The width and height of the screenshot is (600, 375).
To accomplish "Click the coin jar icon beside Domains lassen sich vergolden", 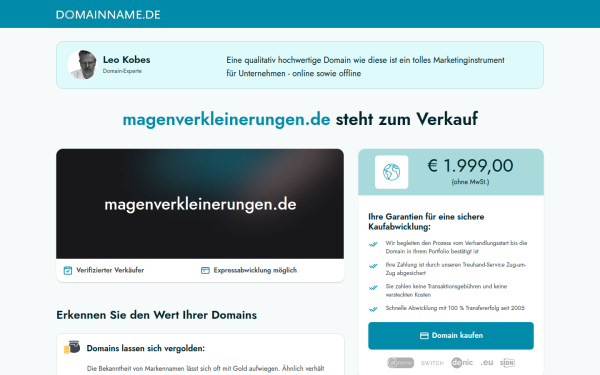I will pos(72,347).
